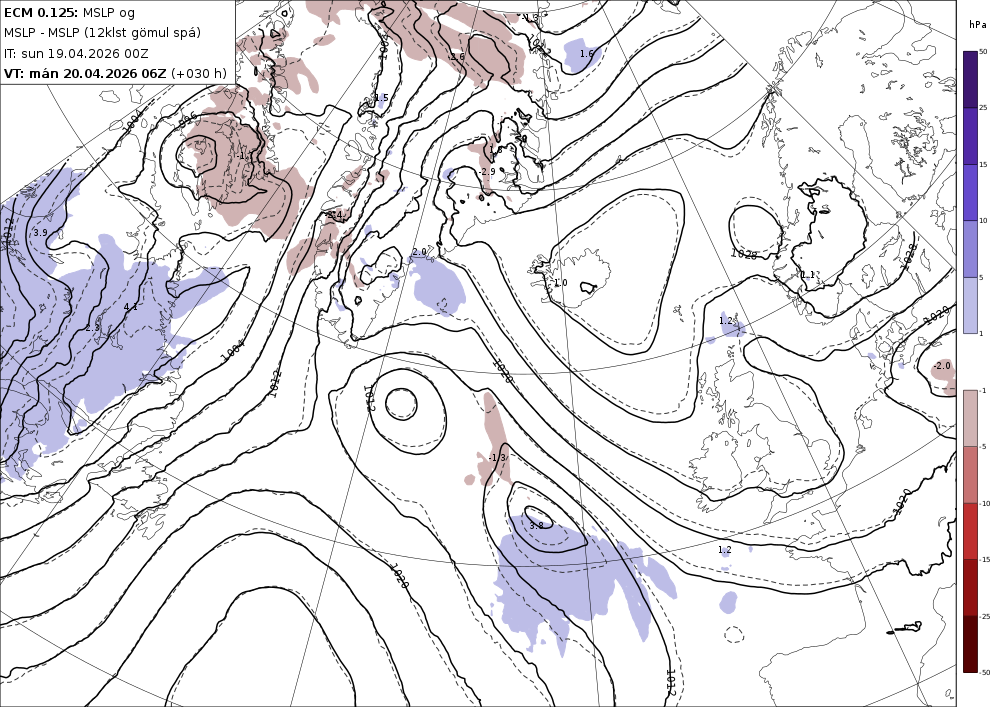Click the '1.2' value north of Scotland
Screen dimensions: 1000x707
coord(726,321)
